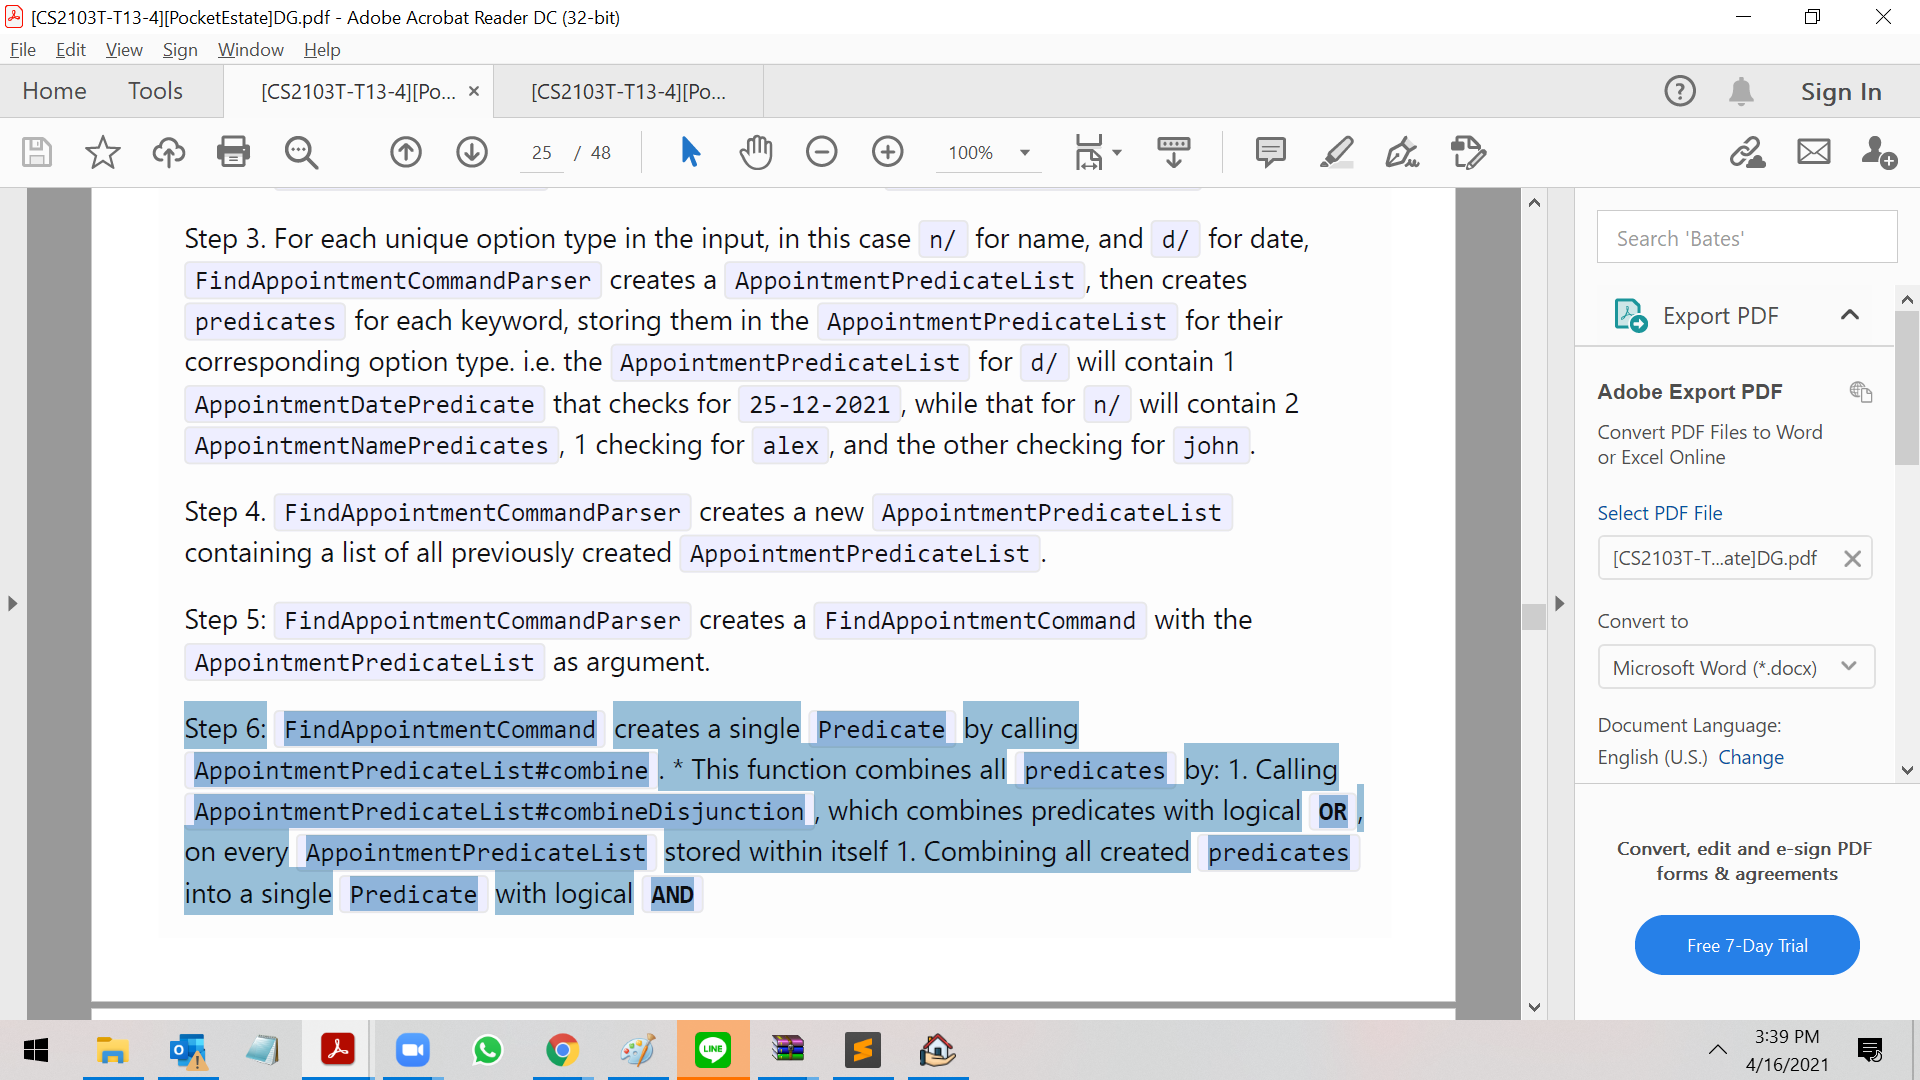
Task: Click the zoom in plus icon
Action: (x=887, y=152)
